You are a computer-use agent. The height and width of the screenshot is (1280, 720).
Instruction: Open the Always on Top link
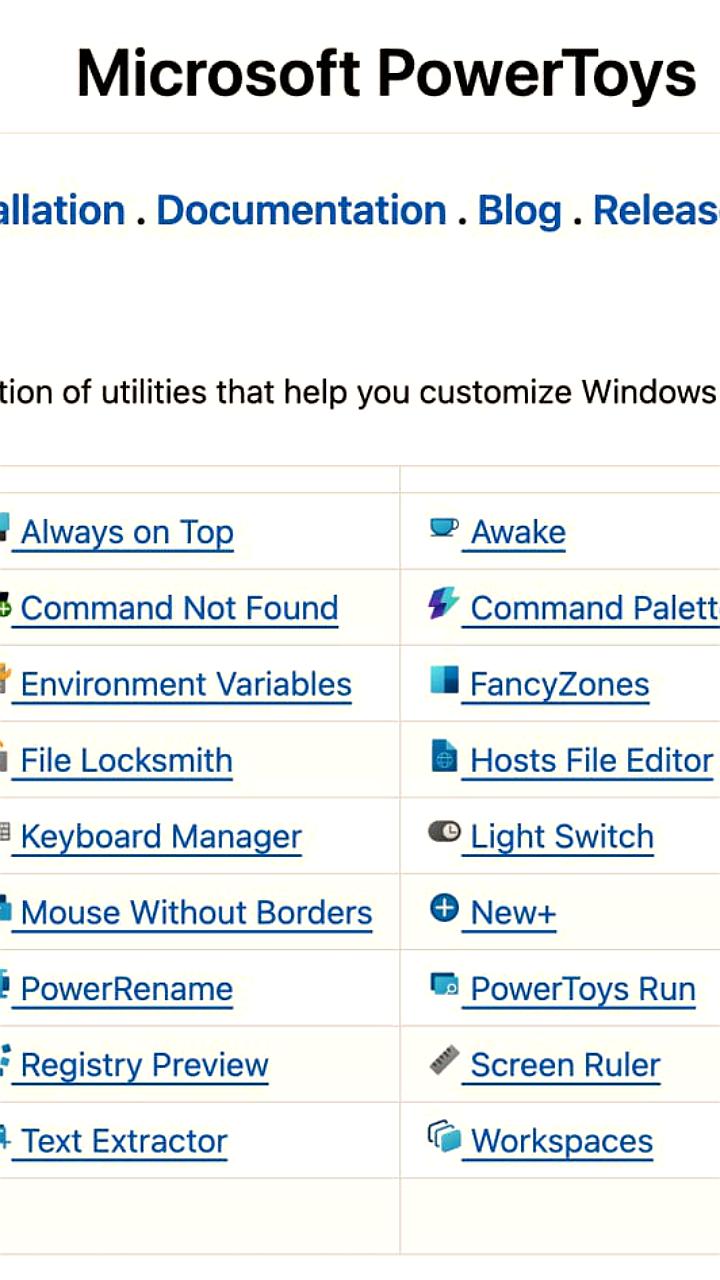point(127,533)
